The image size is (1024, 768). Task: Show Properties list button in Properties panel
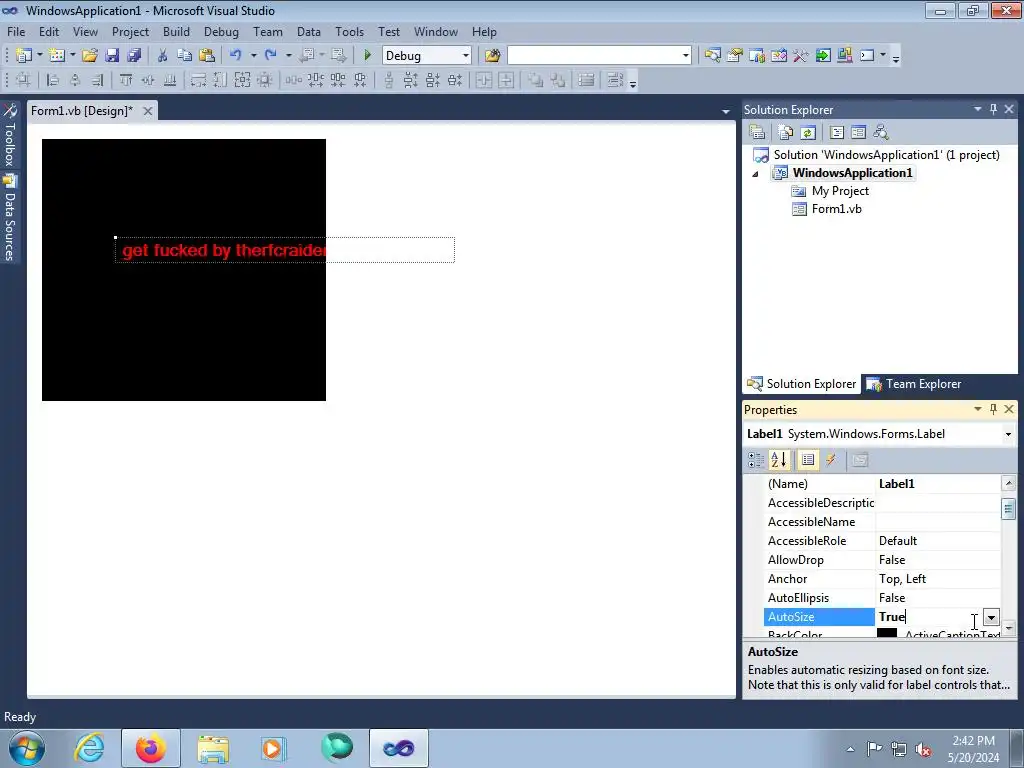807,460
